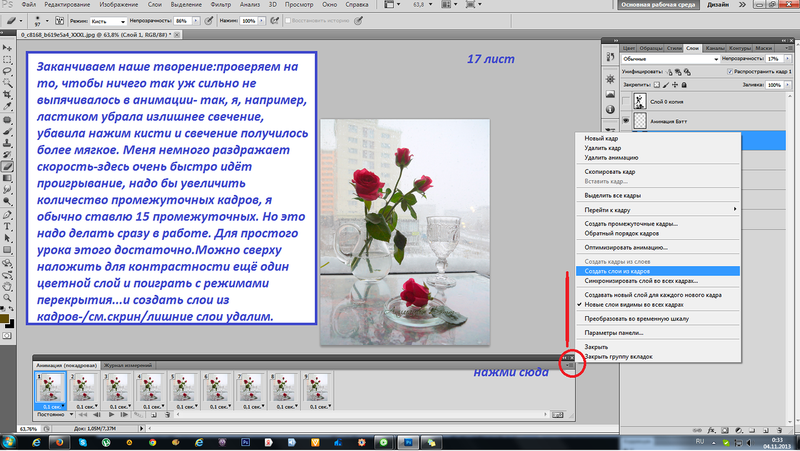Click lock image pixels brush icon
The width and height of the screenshot is (800, 451).
[666, 85]
